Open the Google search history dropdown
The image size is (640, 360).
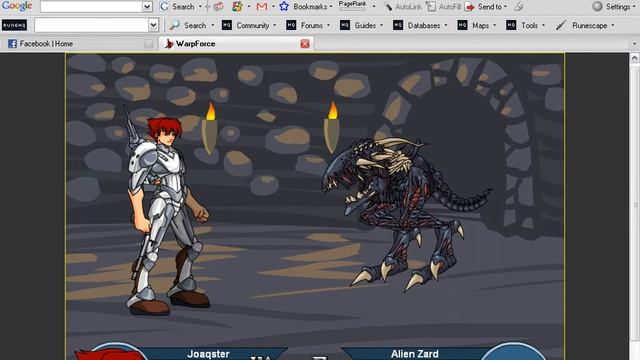147,7
